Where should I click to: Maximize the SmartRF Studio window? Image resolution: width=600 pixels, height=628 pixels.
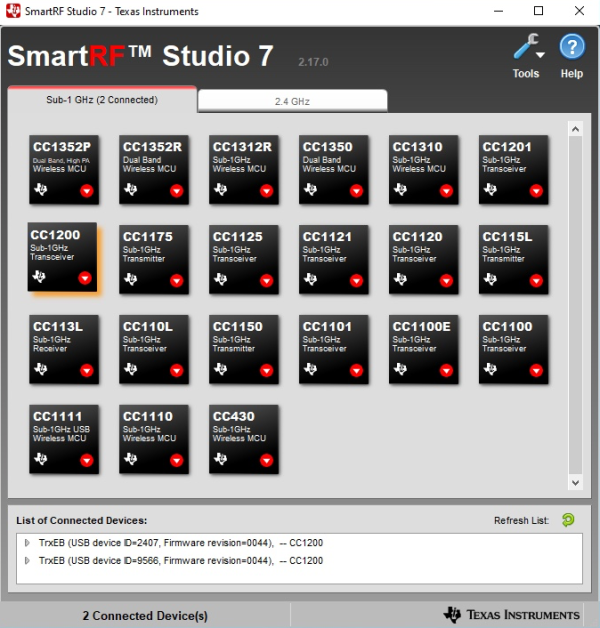coord(539,11)
